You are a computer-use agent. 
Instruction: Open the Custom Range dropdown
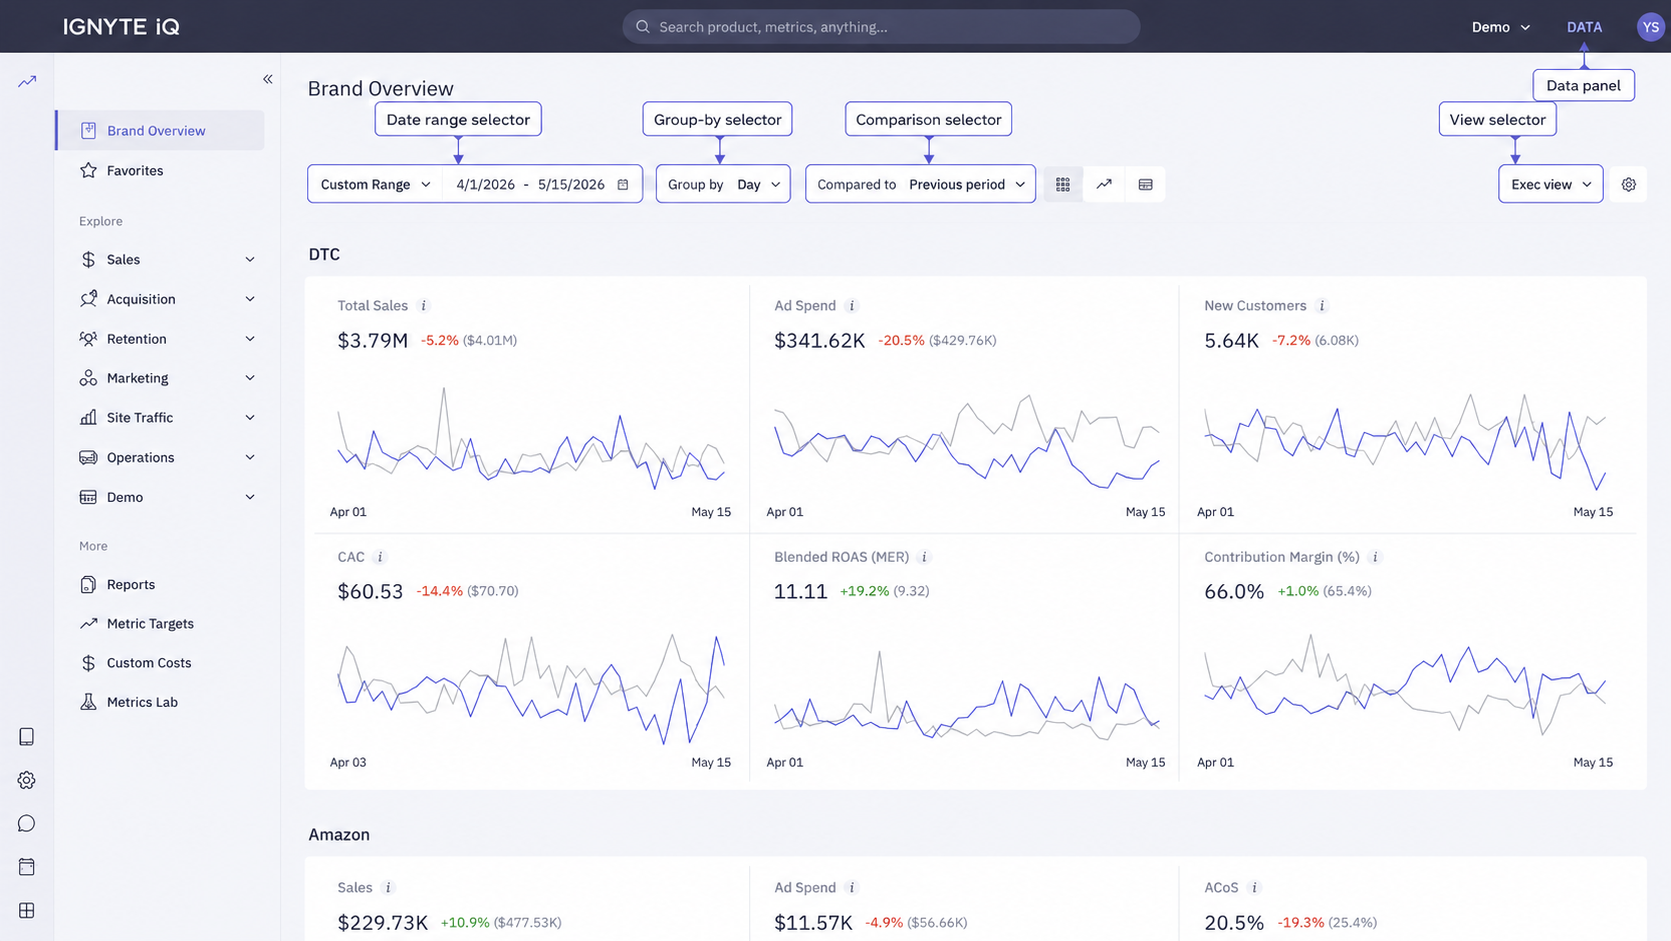[375, 184]
